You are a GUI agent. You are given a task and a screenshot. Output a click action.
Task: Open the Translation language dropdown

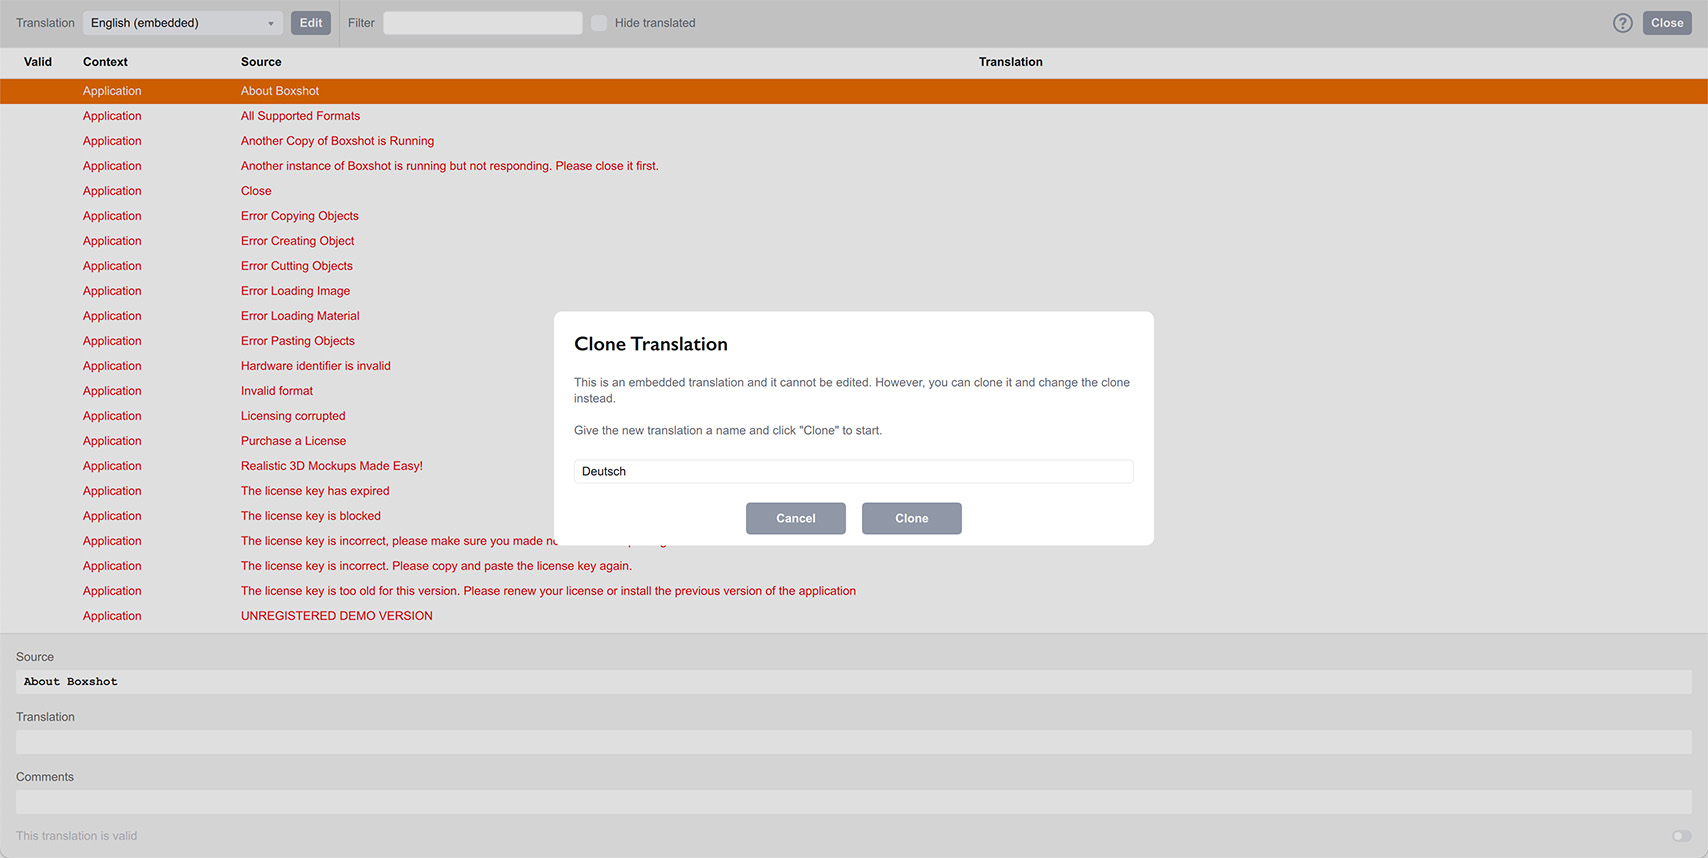pyautogui.click(x=183, y=23)
